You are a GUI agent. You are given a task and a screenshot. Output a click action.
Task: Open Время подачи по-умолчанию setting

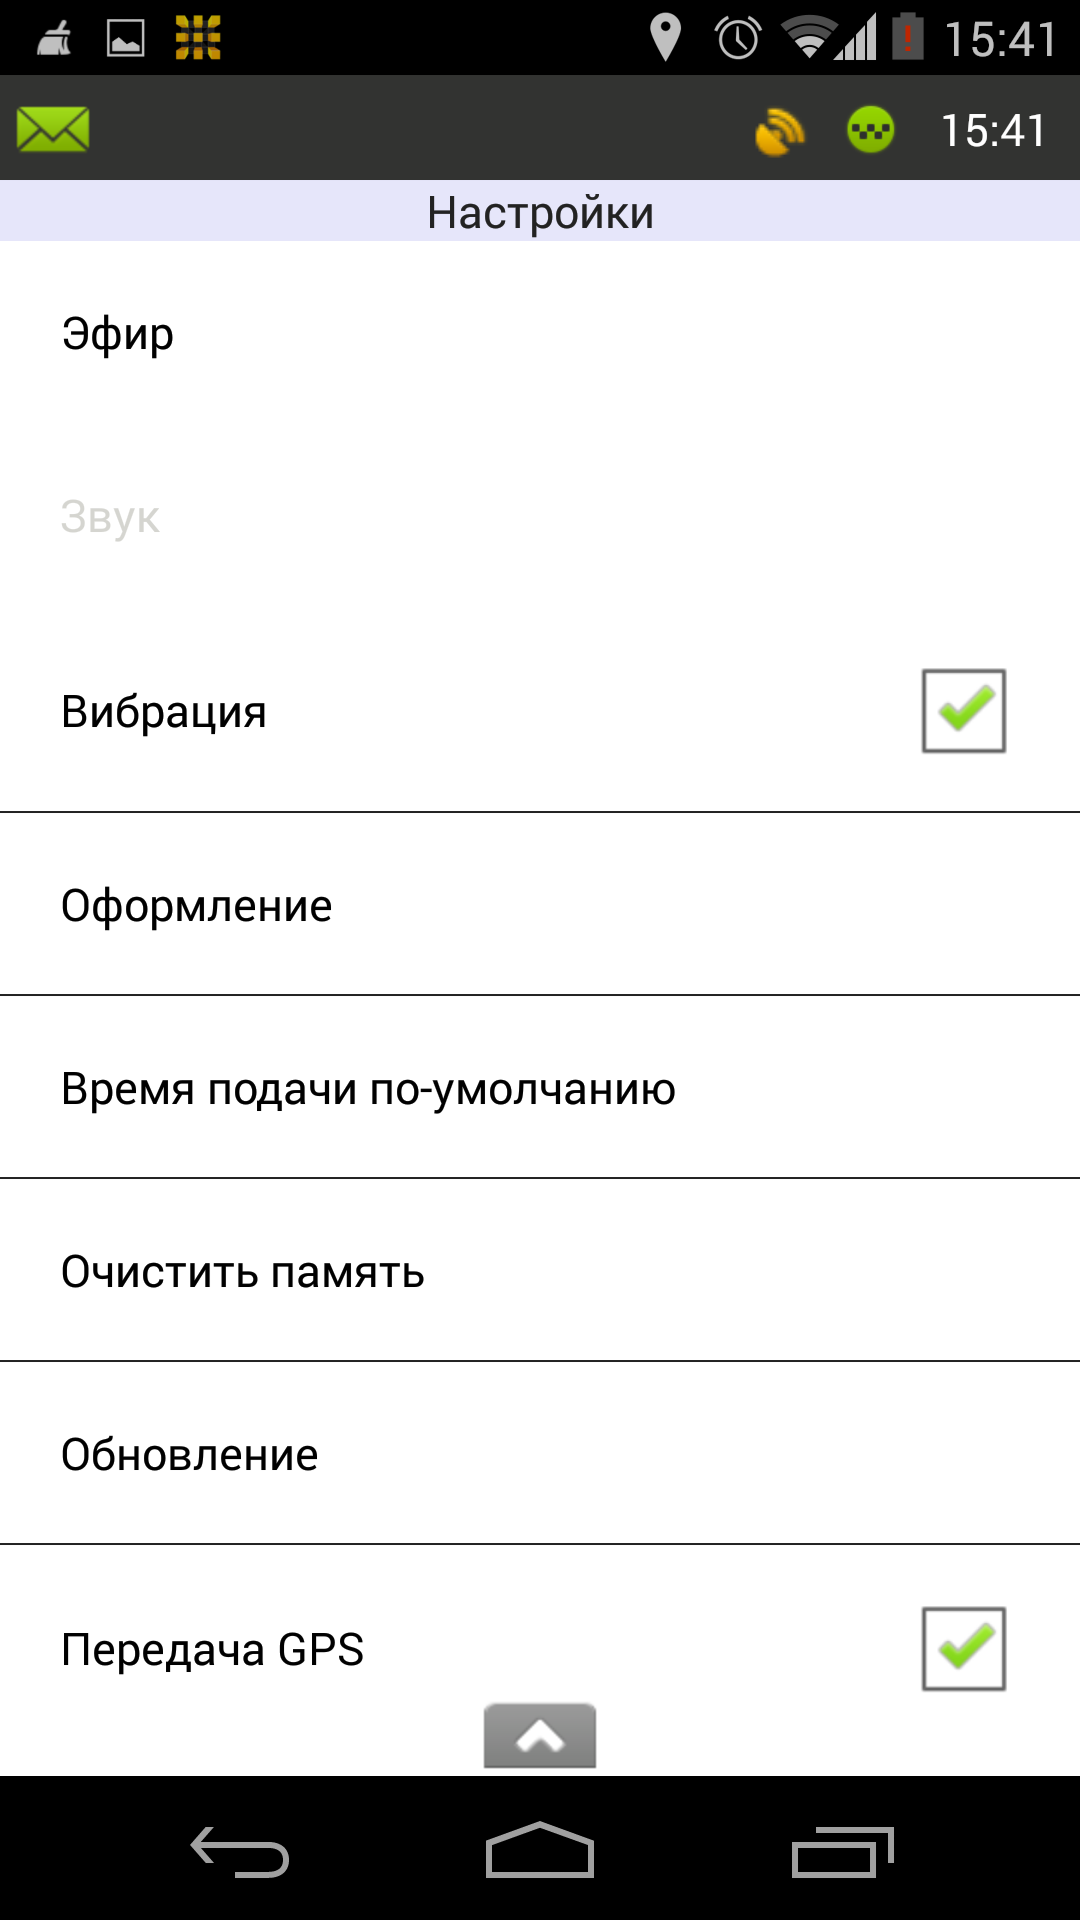pos(368,1089)
